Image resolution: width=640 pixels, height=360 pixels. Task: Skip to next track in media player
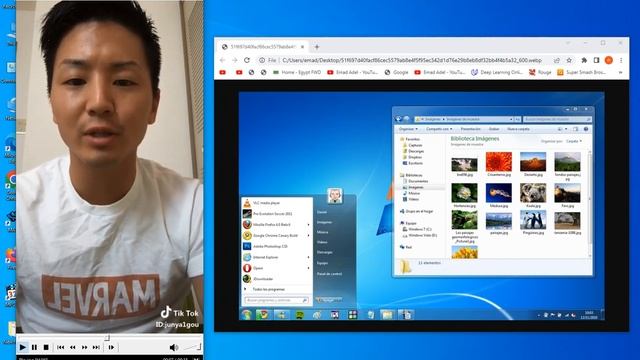(96, 347)
